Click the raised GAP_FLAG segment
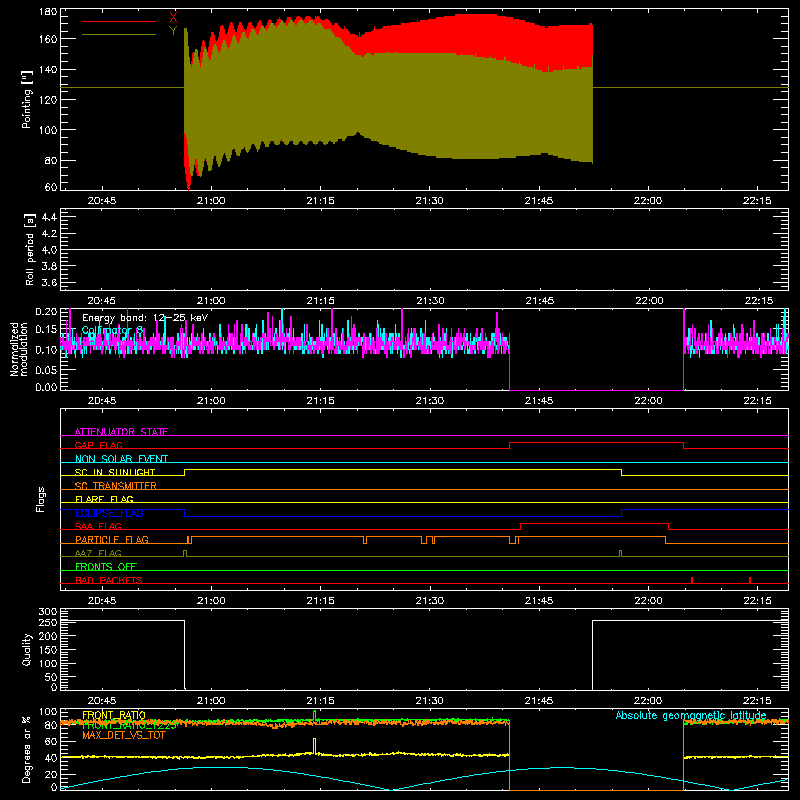800x800 pixels. click(x=596, y=442)
